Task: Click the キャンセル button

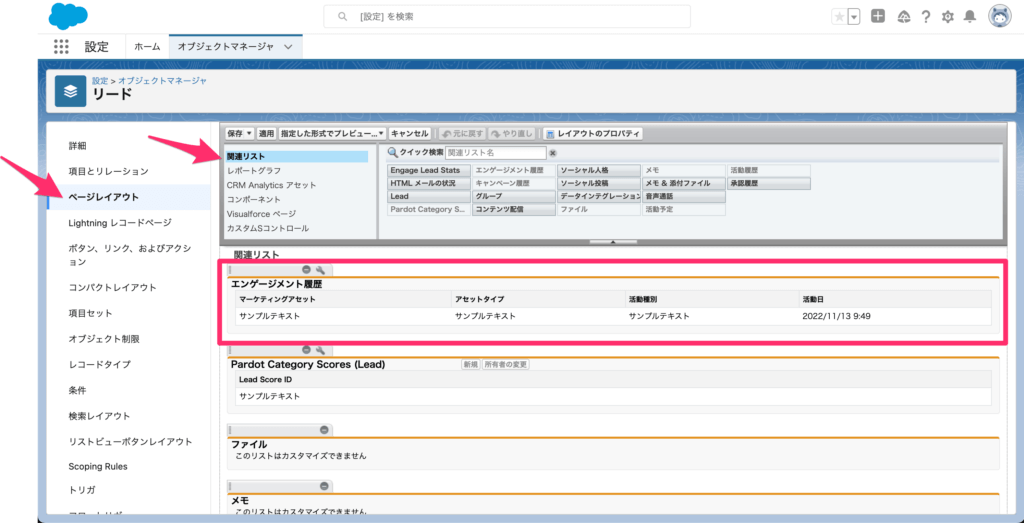Action: pyautogui.click(x=409, y=133)
